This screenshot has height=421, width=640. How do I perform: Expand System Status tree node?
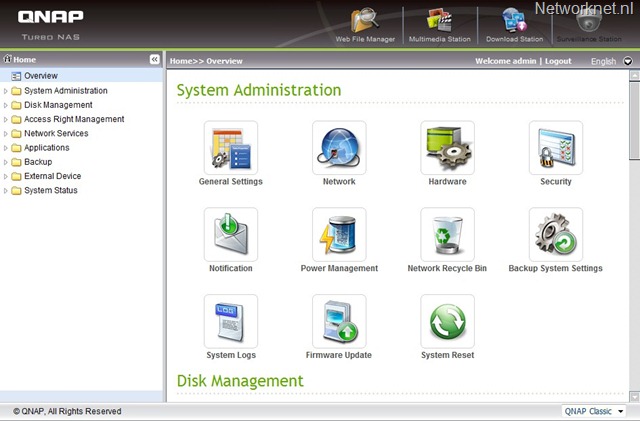(5, 191)
